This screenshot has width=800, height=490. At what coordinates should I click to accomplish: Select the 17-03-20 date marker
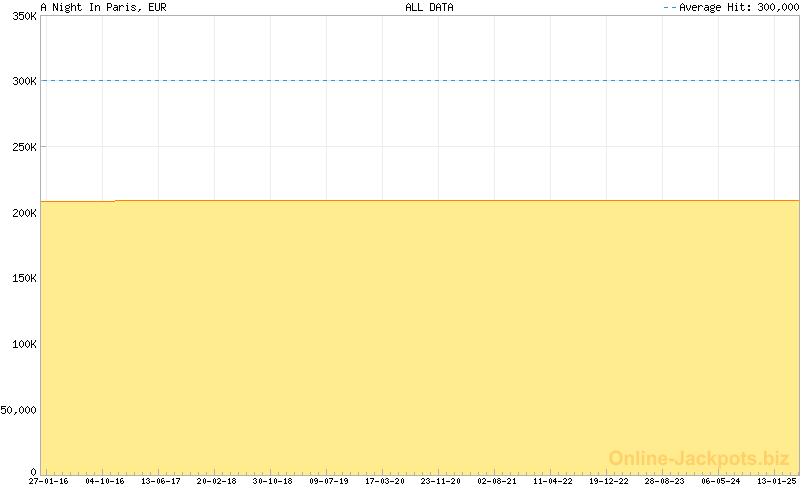click(385, 481)
